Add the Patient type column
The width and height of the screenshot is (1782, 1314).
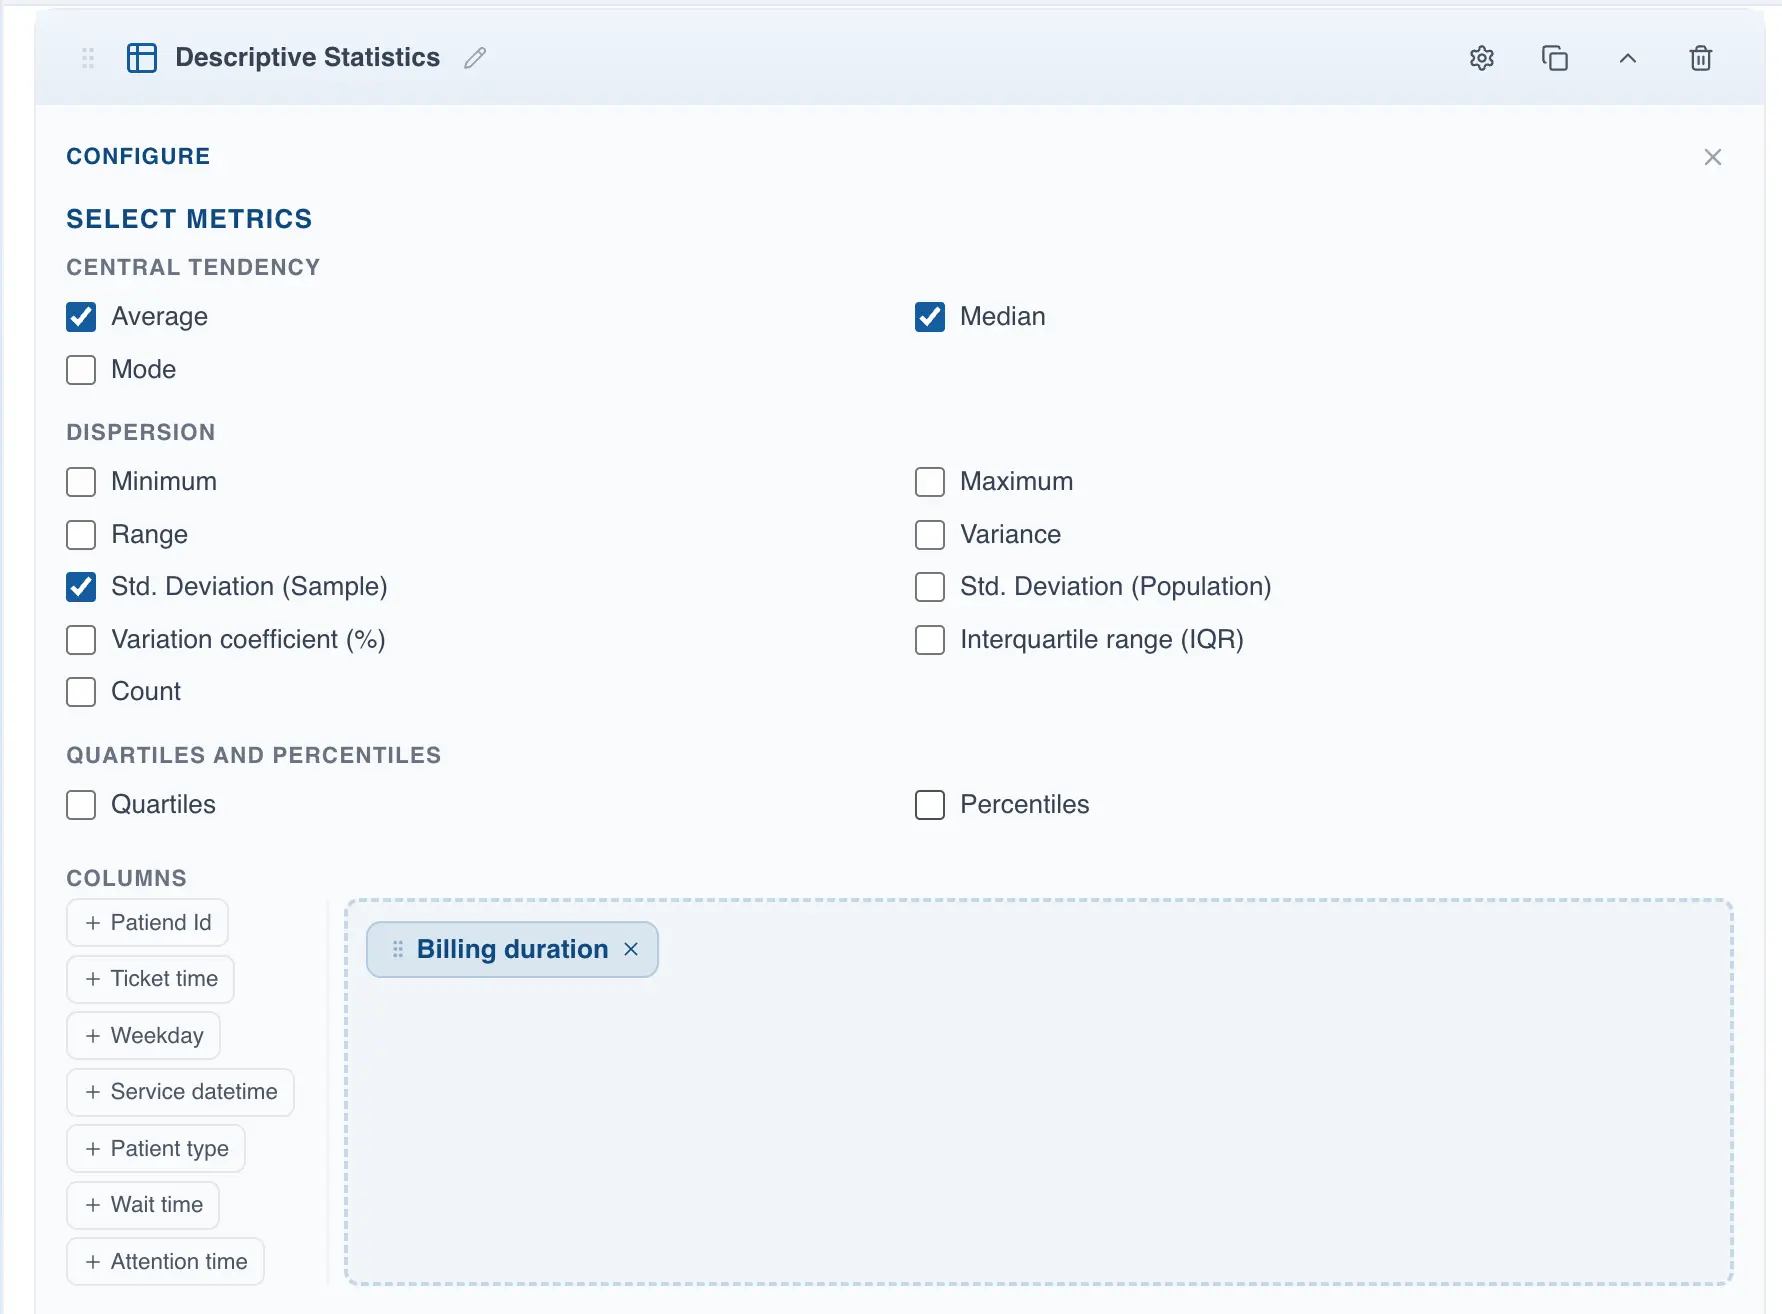[155, 1148]
